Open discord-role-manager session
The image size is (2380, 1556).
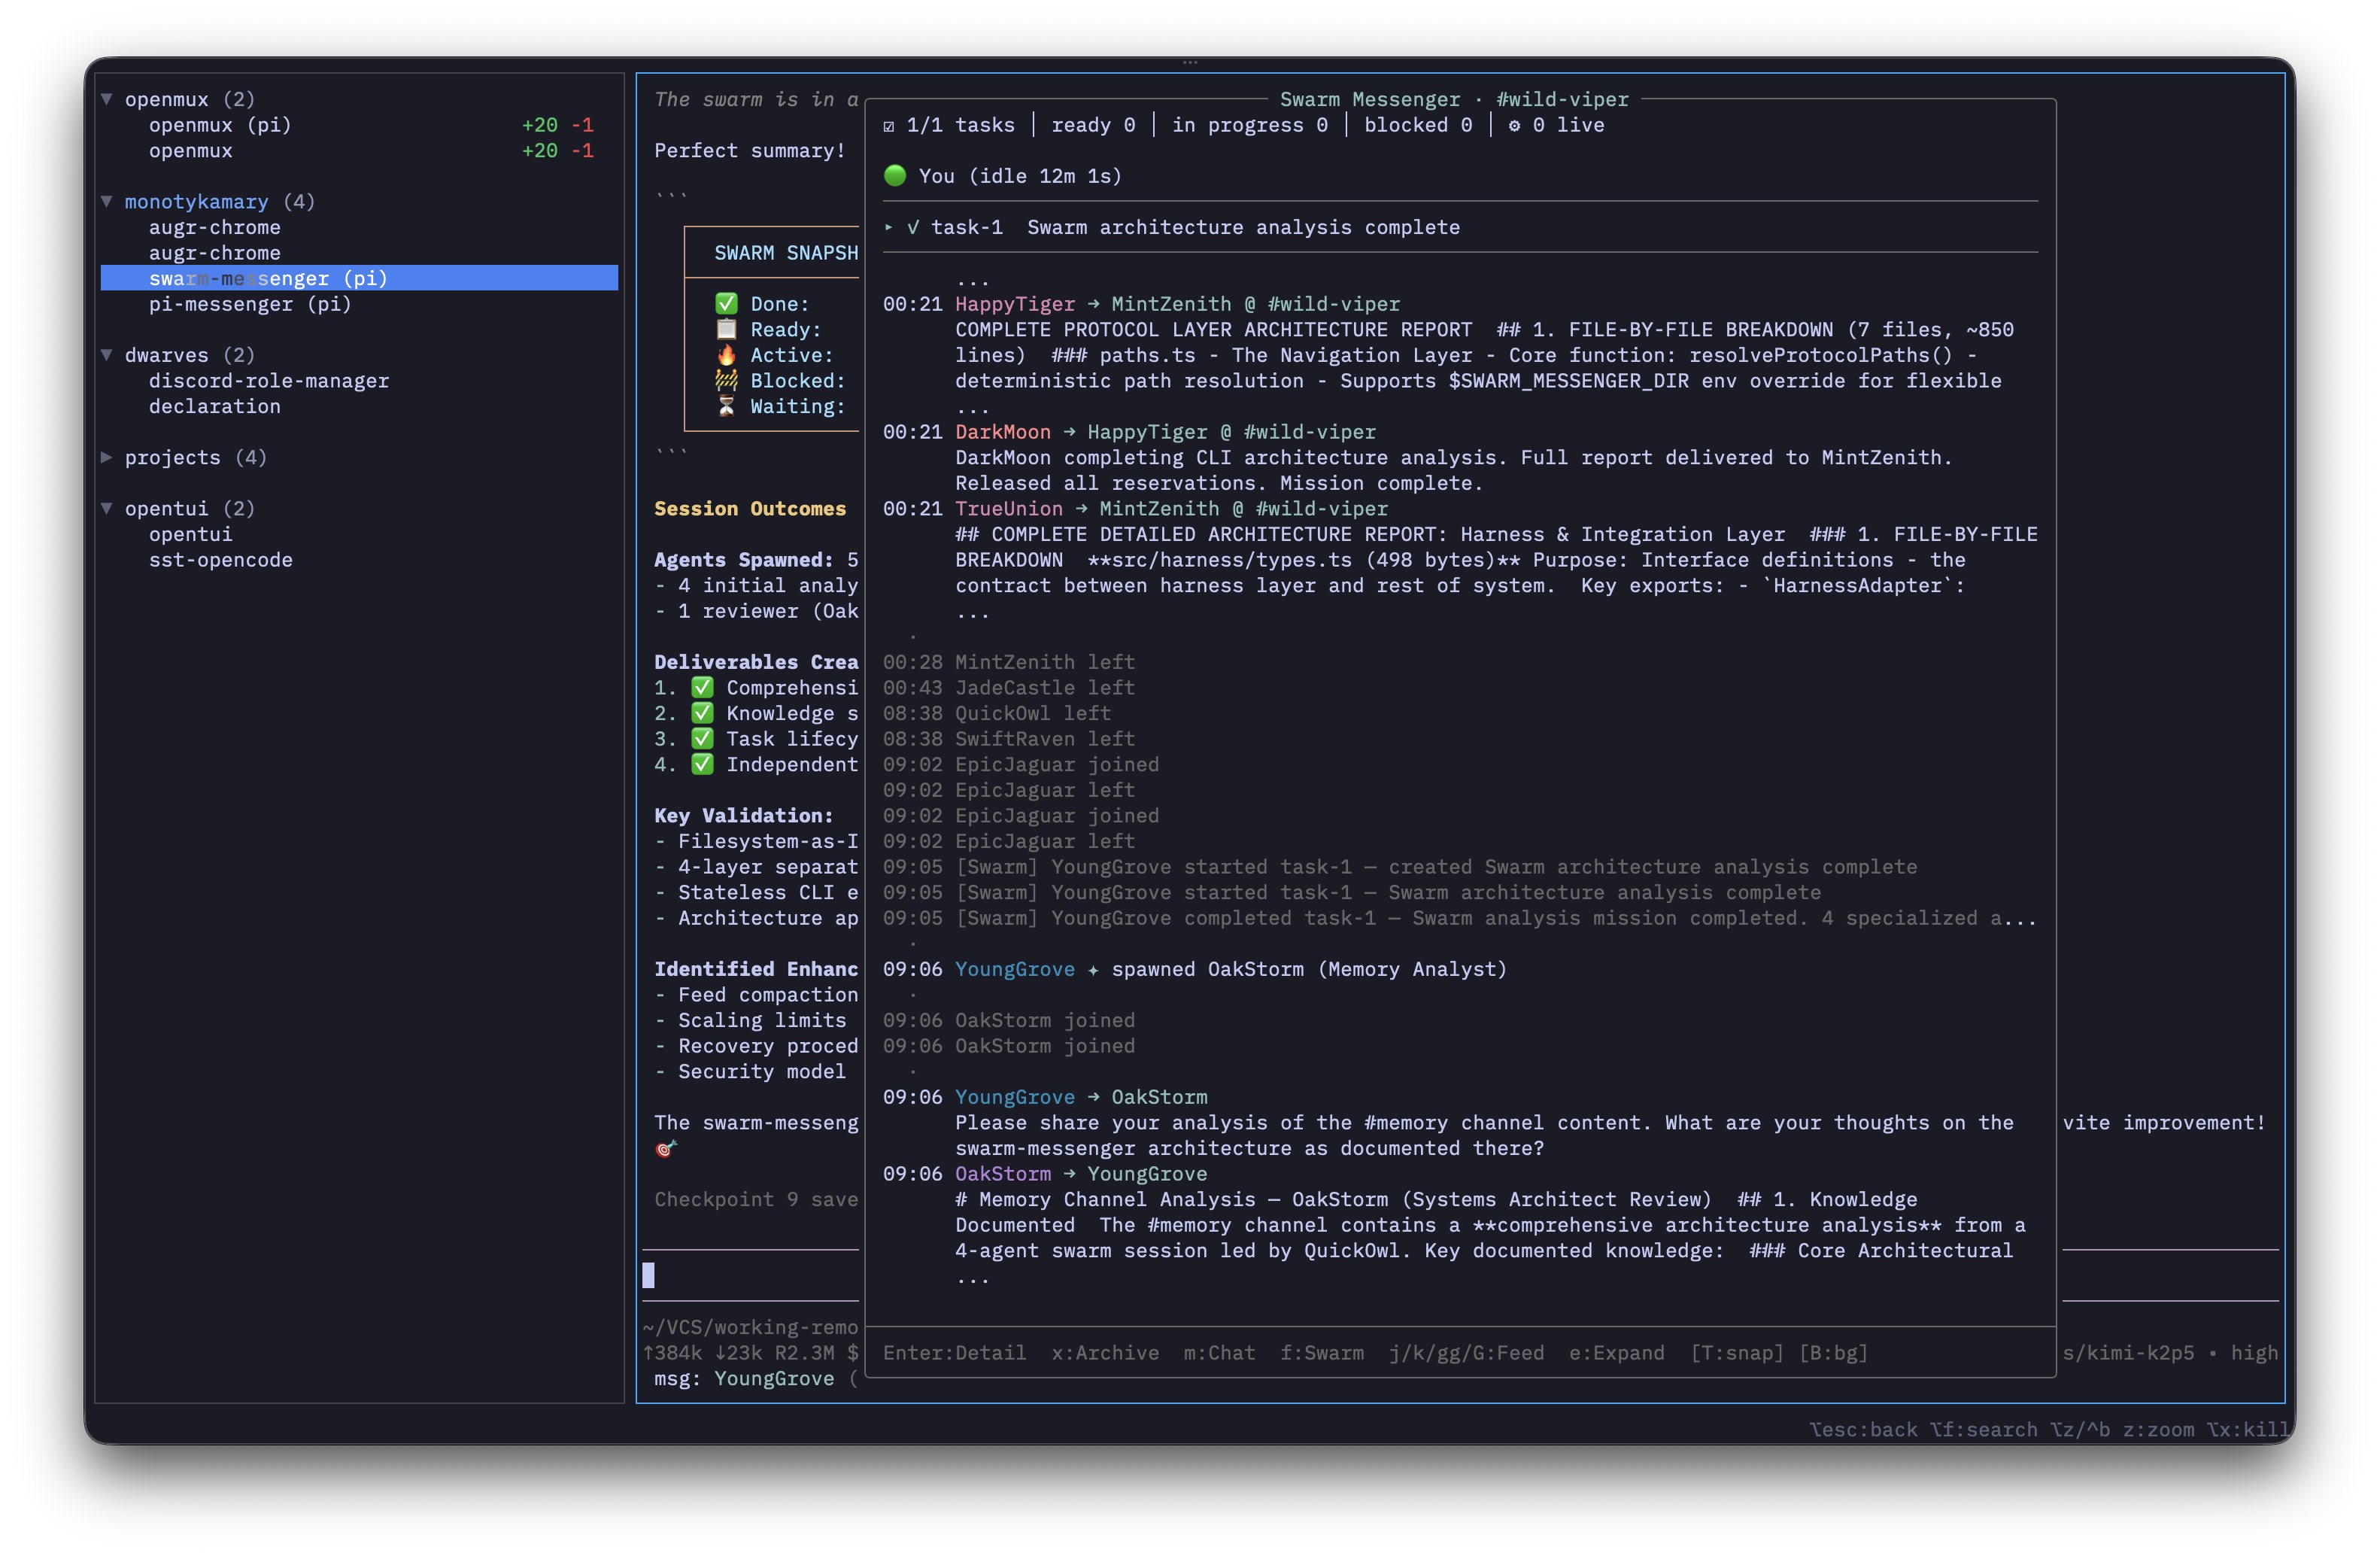[269, 381]
